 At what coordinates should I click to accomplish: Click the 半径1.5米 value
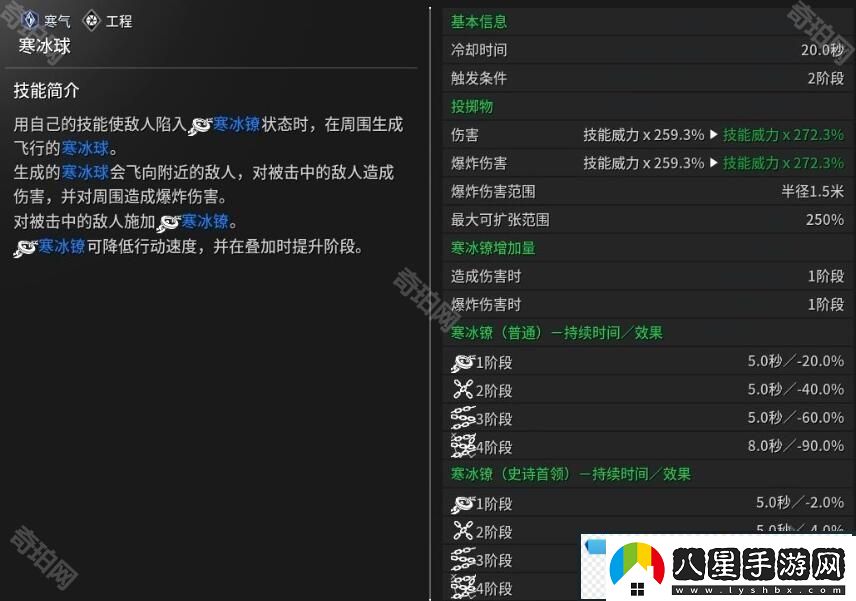click(x=812, y=192)
